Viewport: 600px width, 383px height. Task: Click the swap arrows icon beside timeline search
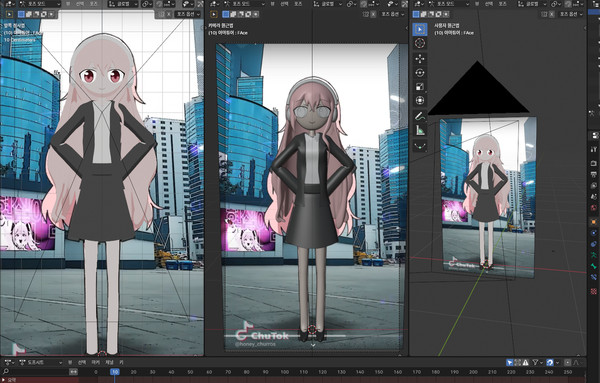73,372
